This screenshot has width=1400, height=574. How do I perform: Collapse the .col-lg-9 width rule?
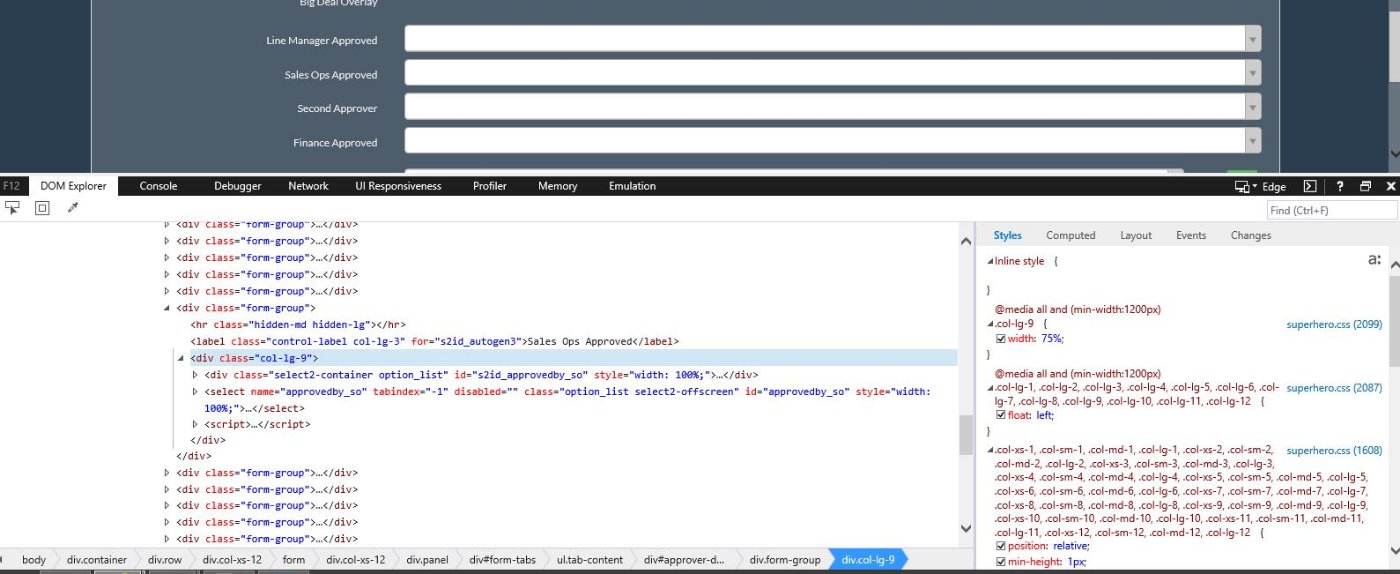pos(991,324)
